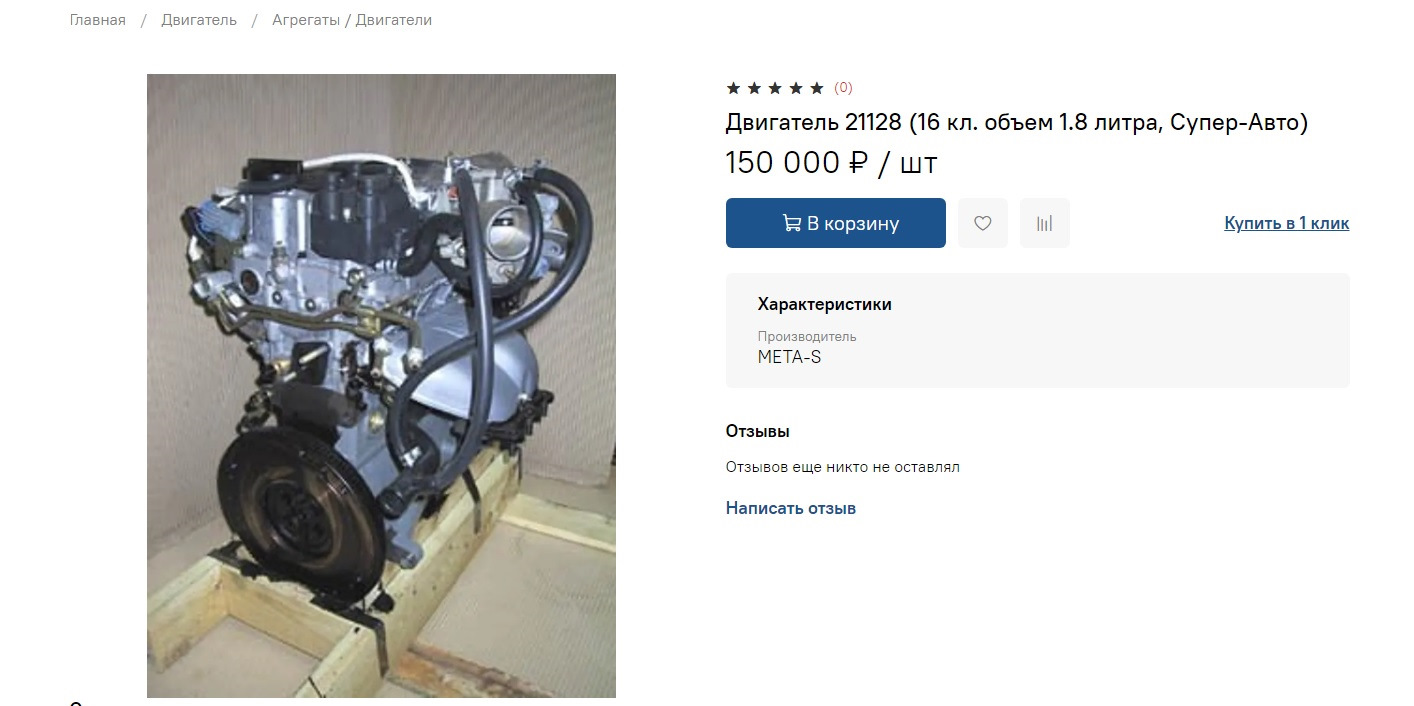
Task: Open Написать отзыв link
Action: click(x=791, y=508)
